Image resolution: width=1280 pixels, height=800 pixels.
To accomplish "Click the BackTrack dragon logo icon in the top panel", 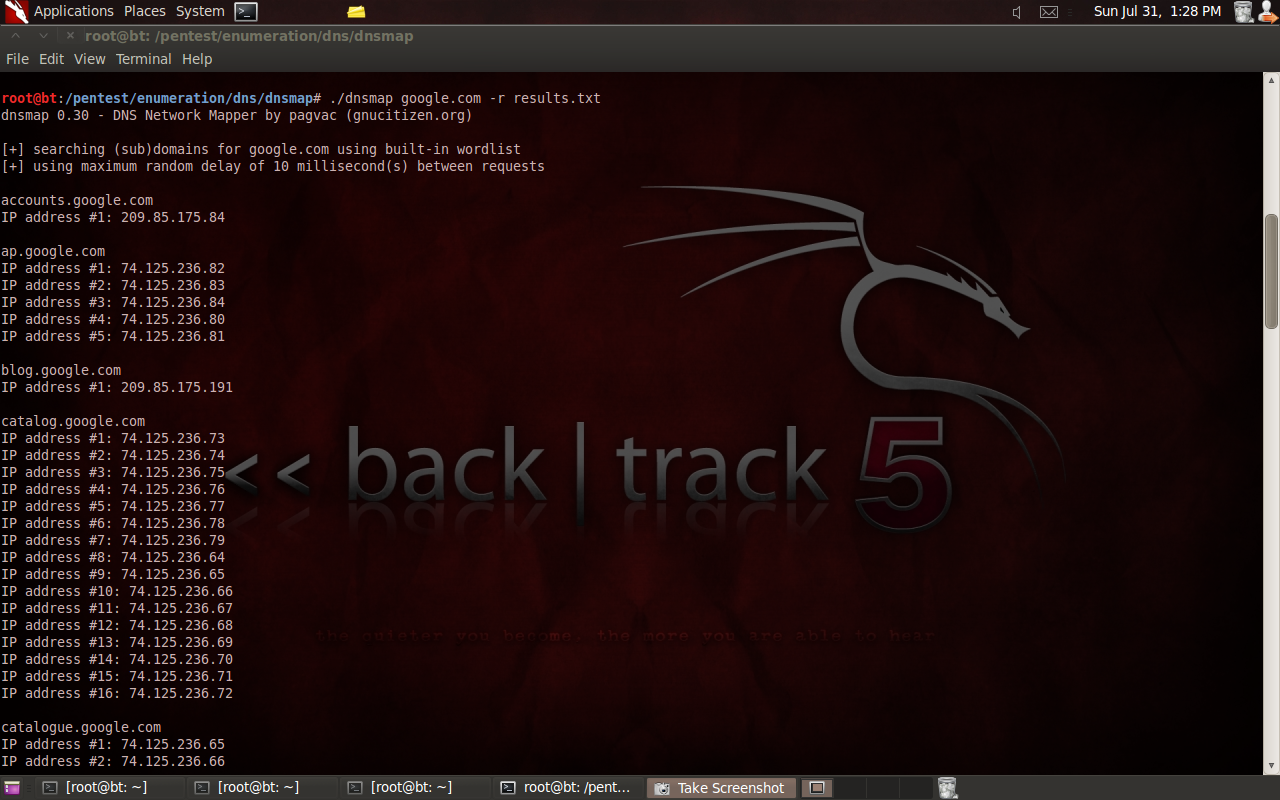I will pyautogui.click(x=16, y=12).
